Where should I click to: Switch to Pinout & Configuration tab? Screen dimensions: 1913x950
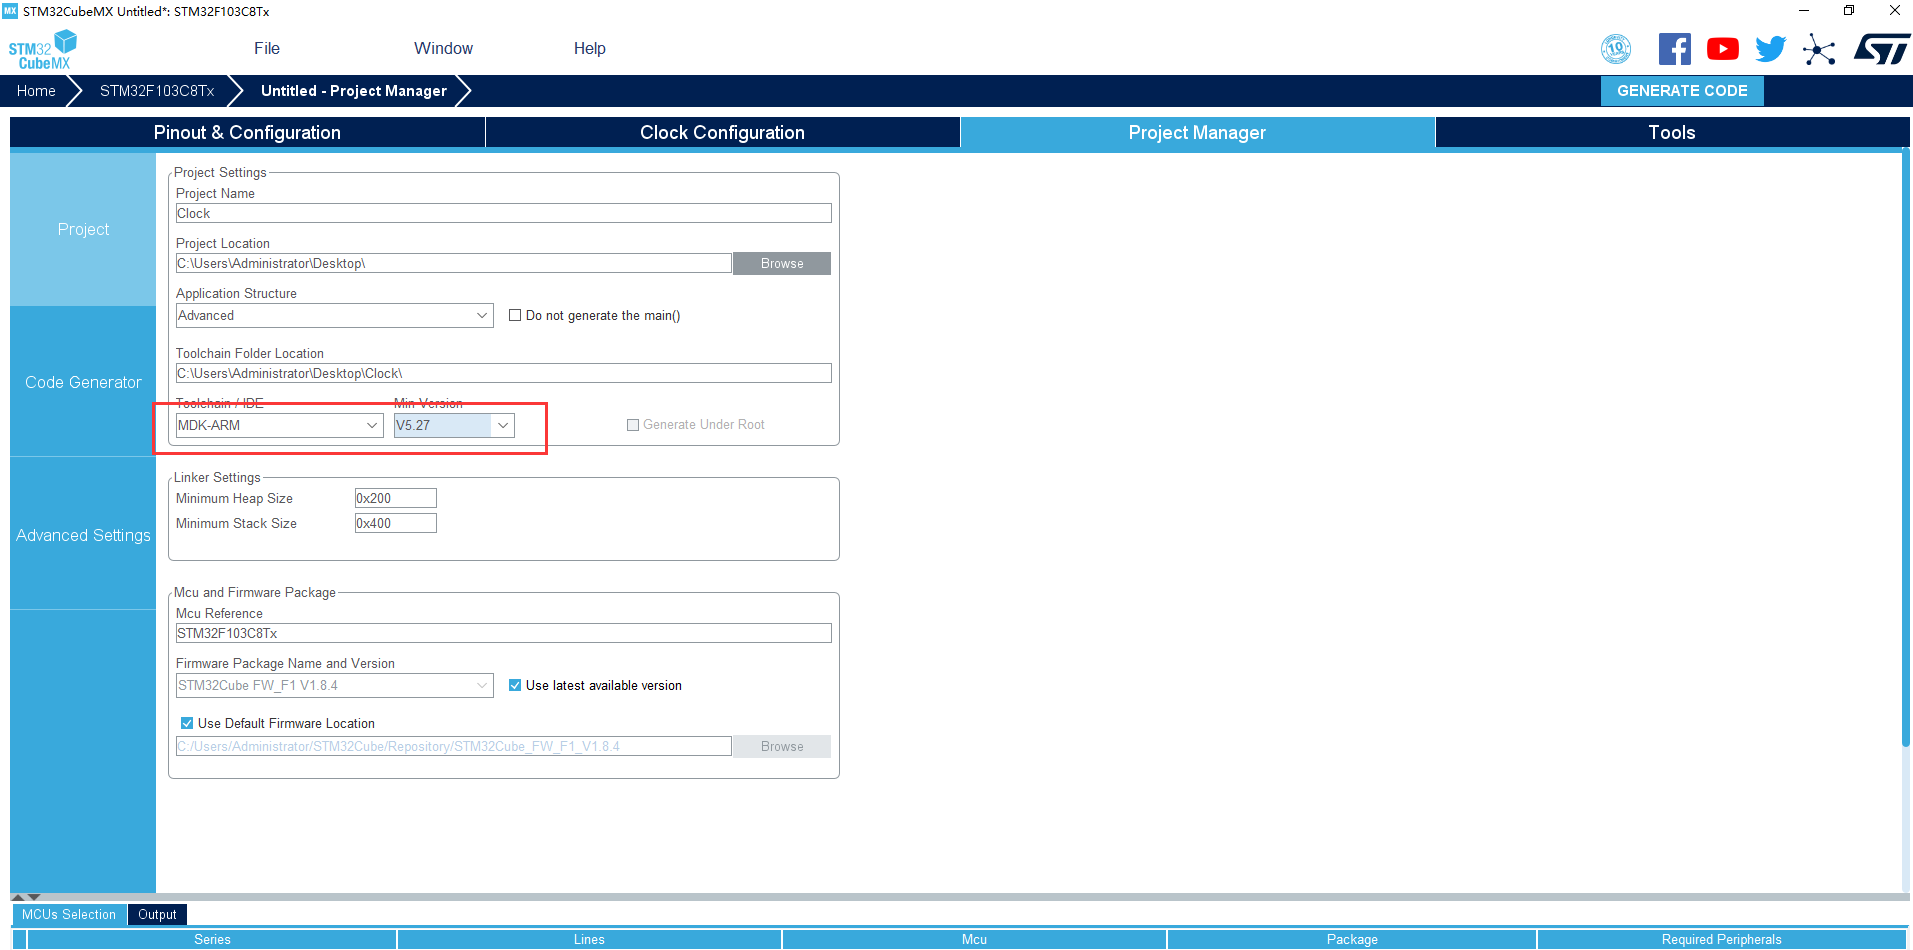point(247,133)
